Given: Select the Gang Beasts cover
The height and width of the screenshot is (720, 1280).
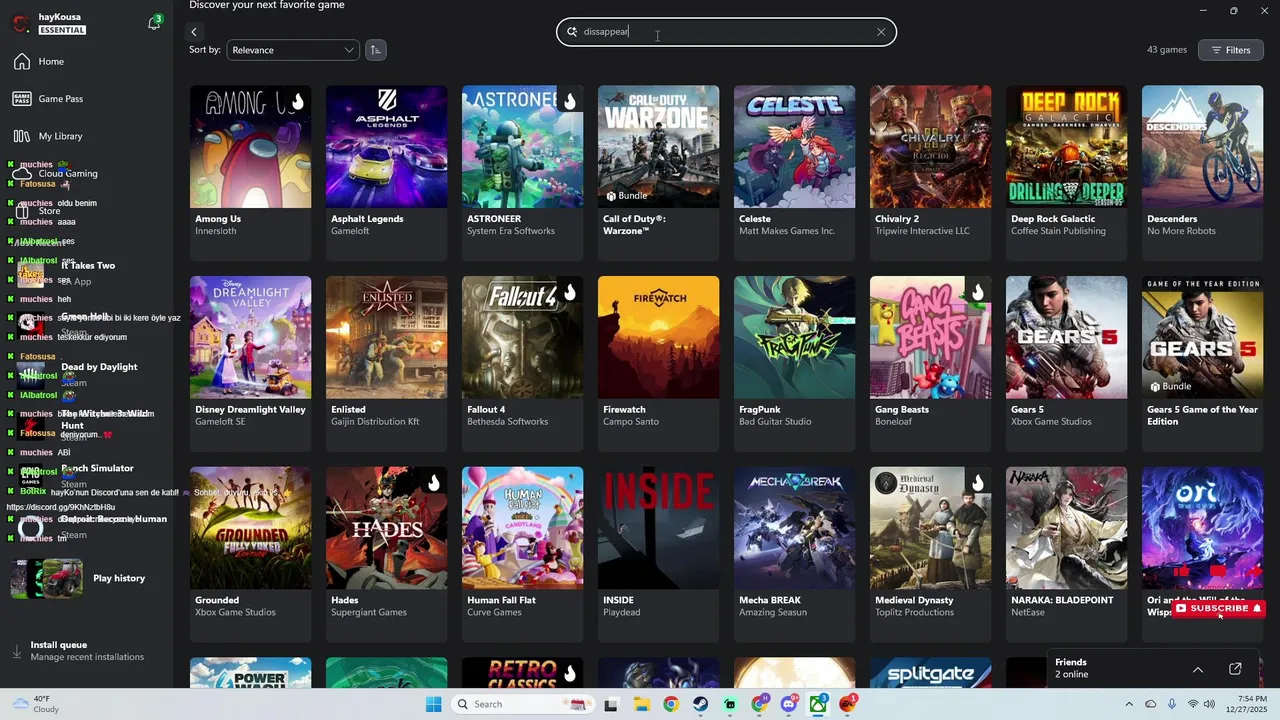Looking at the screenshot, I should (930, 337).
